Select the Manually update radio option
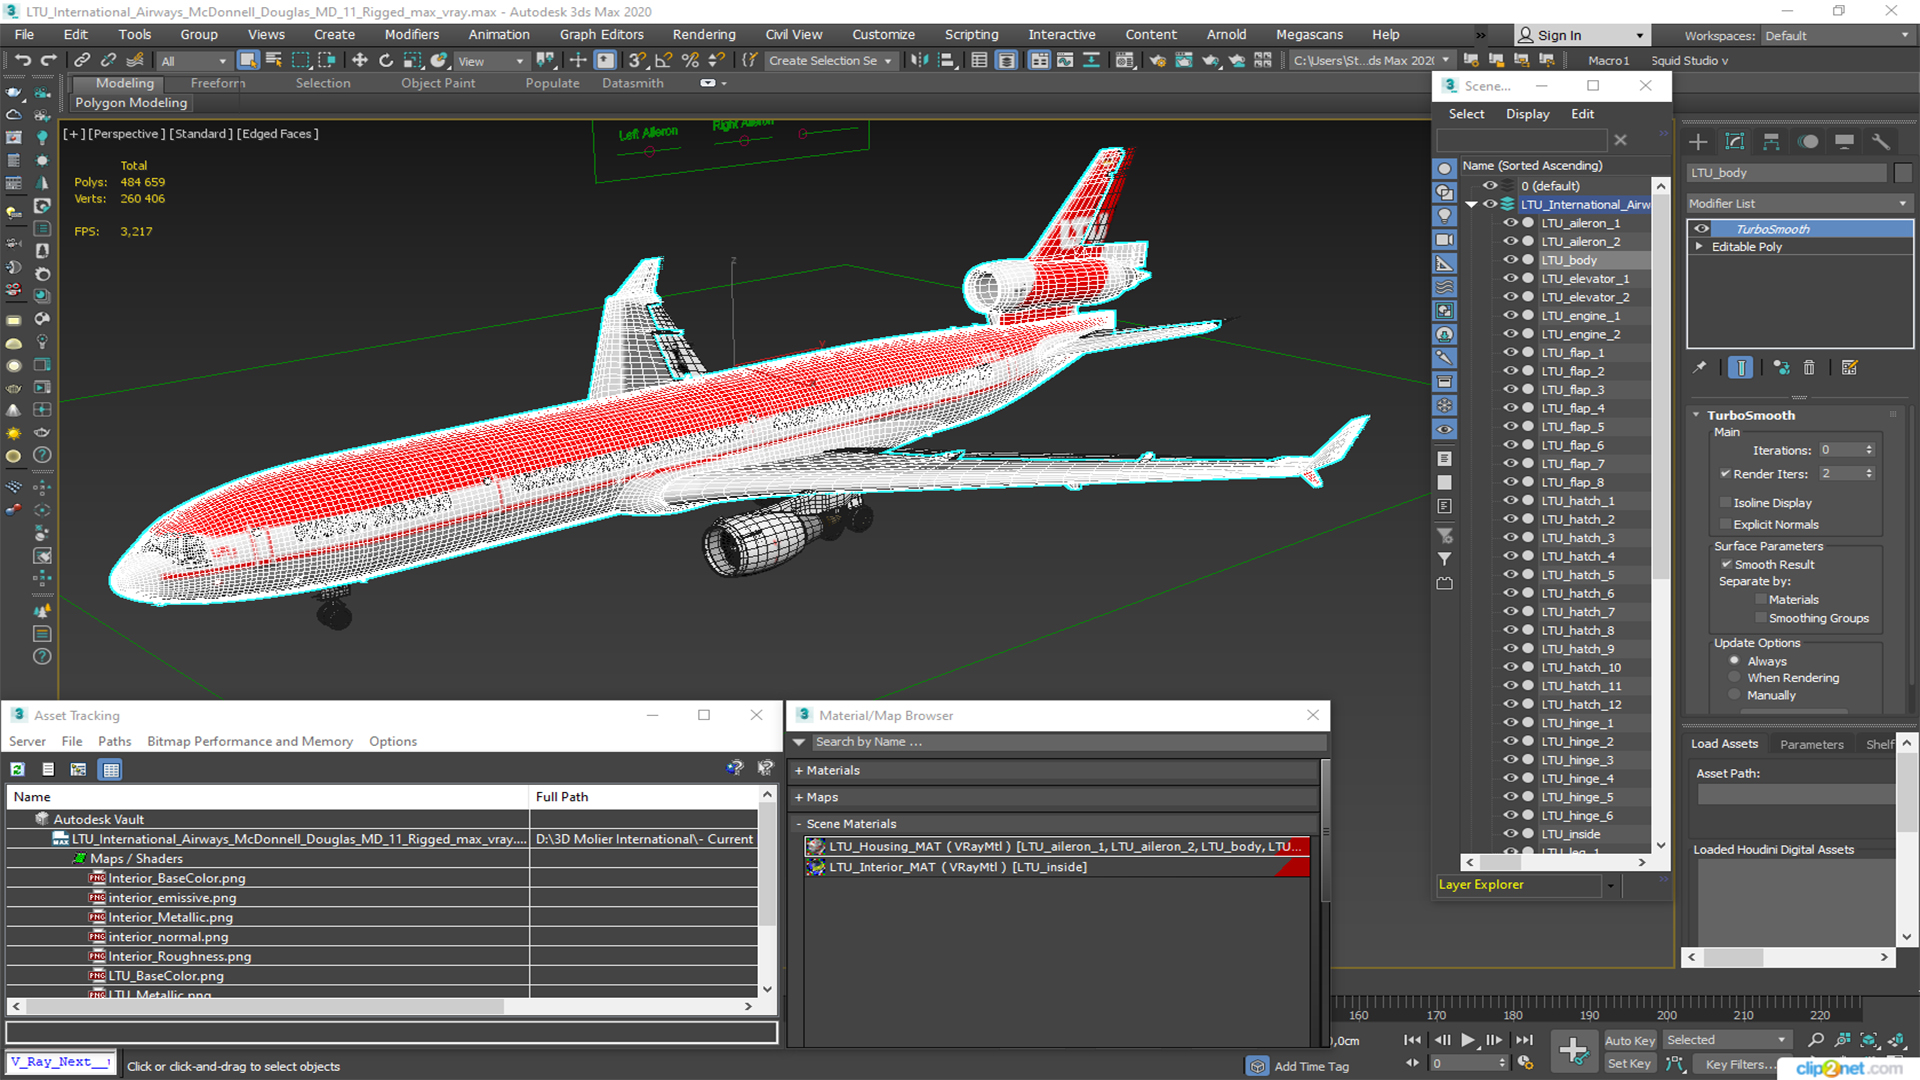This screenshot has height=1080, width=1920. tap(1734, 695)
